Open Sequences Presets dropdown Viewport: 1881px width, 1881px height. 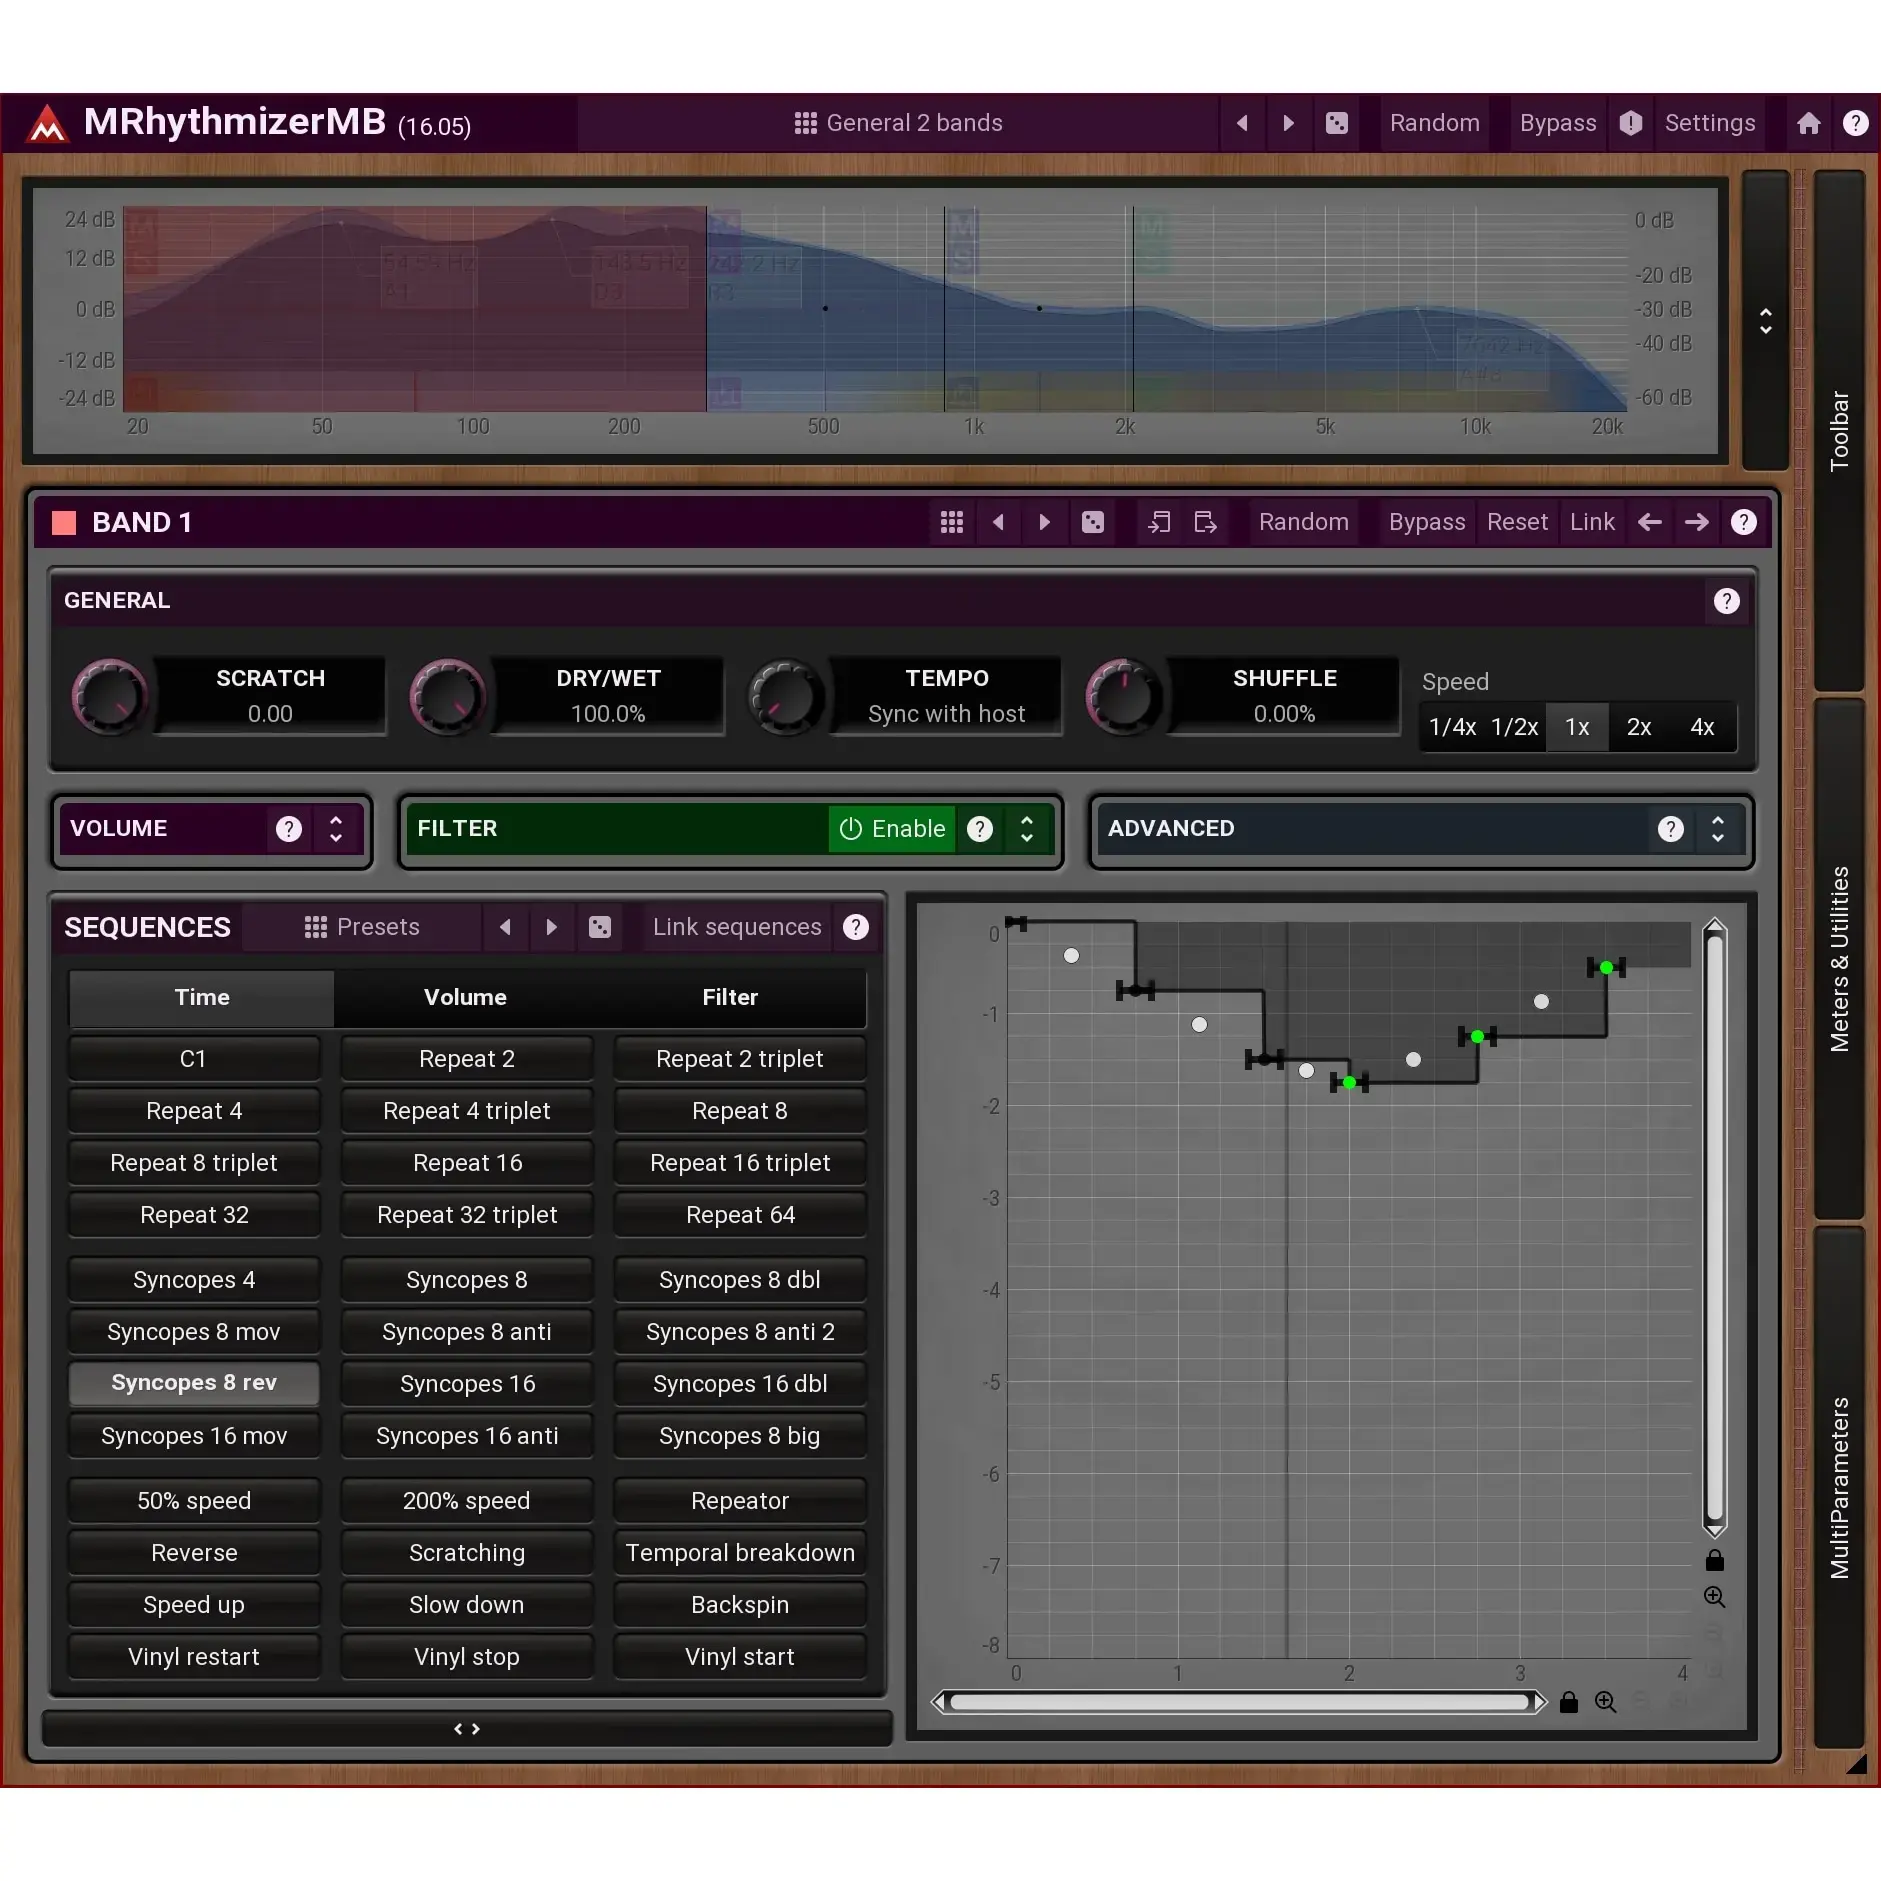(362, 927)
